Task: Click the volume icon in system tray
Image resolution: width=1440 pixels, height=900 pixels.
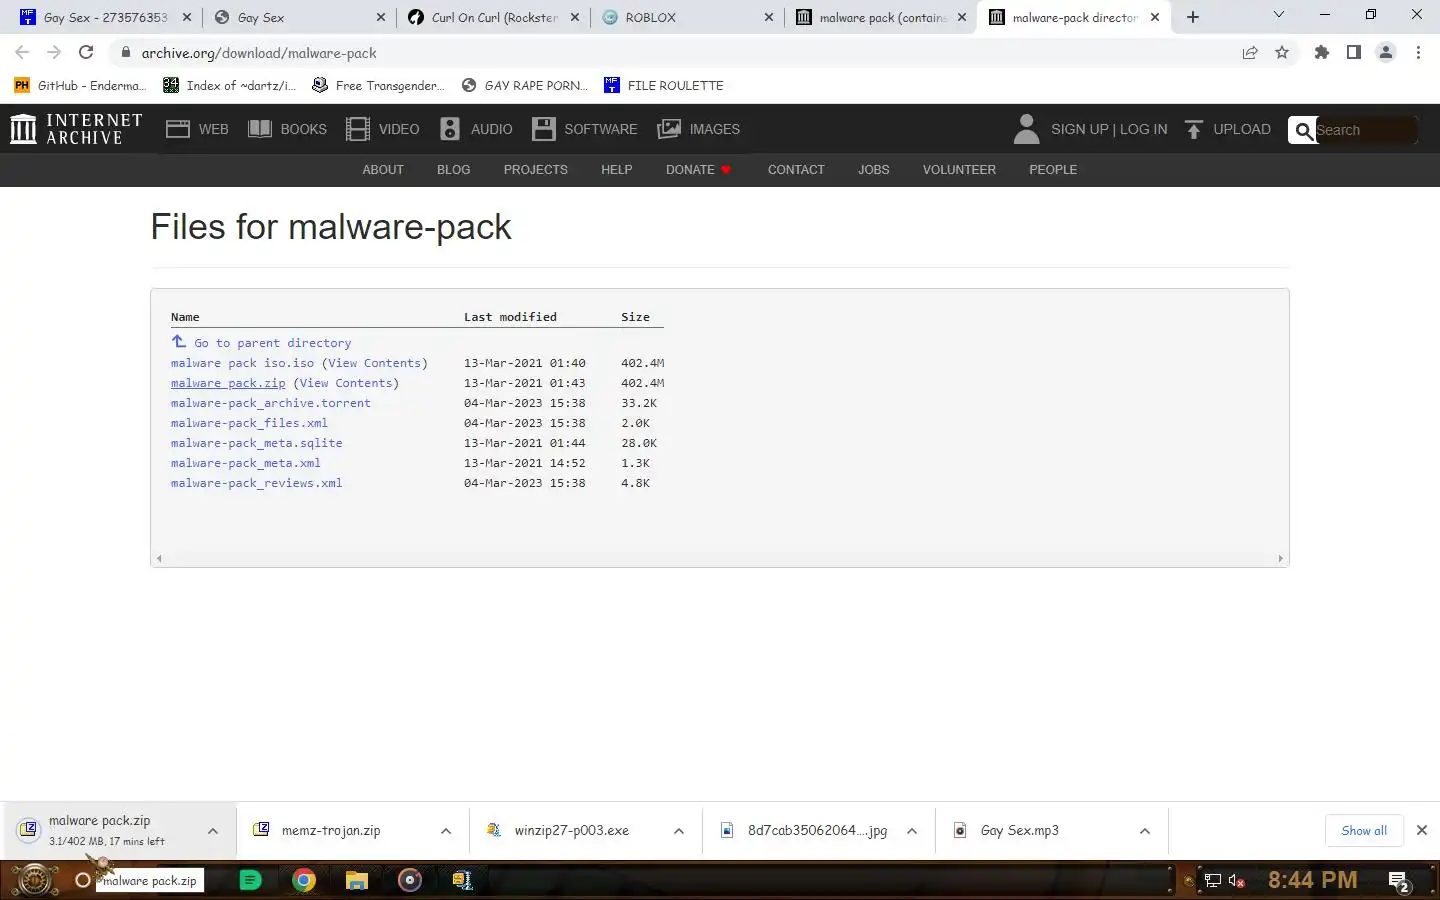Action: [1237, 881]
